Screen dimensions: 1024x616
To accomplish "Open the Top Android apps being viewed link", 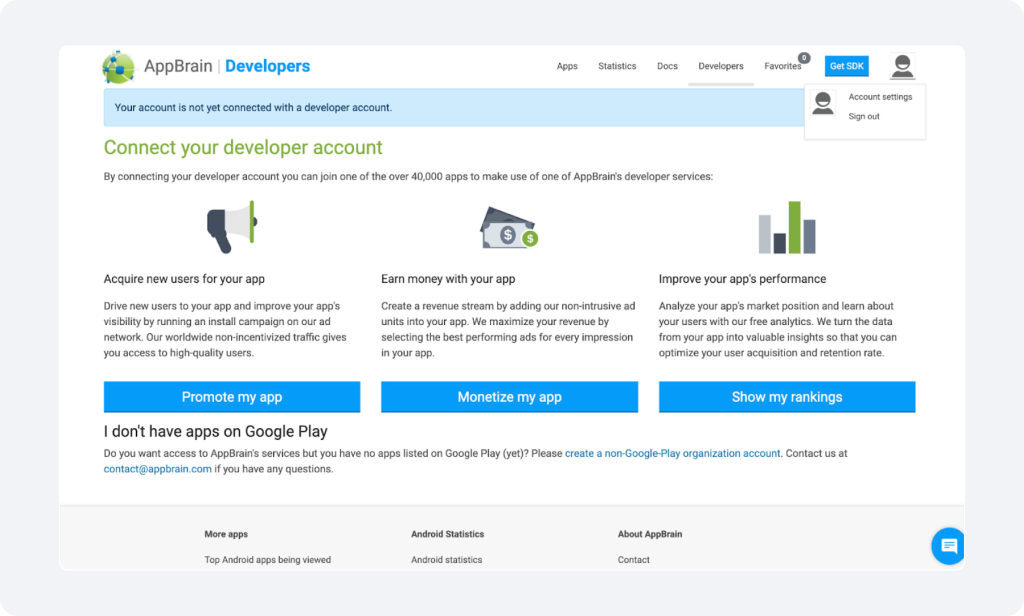I will (268, 560).
